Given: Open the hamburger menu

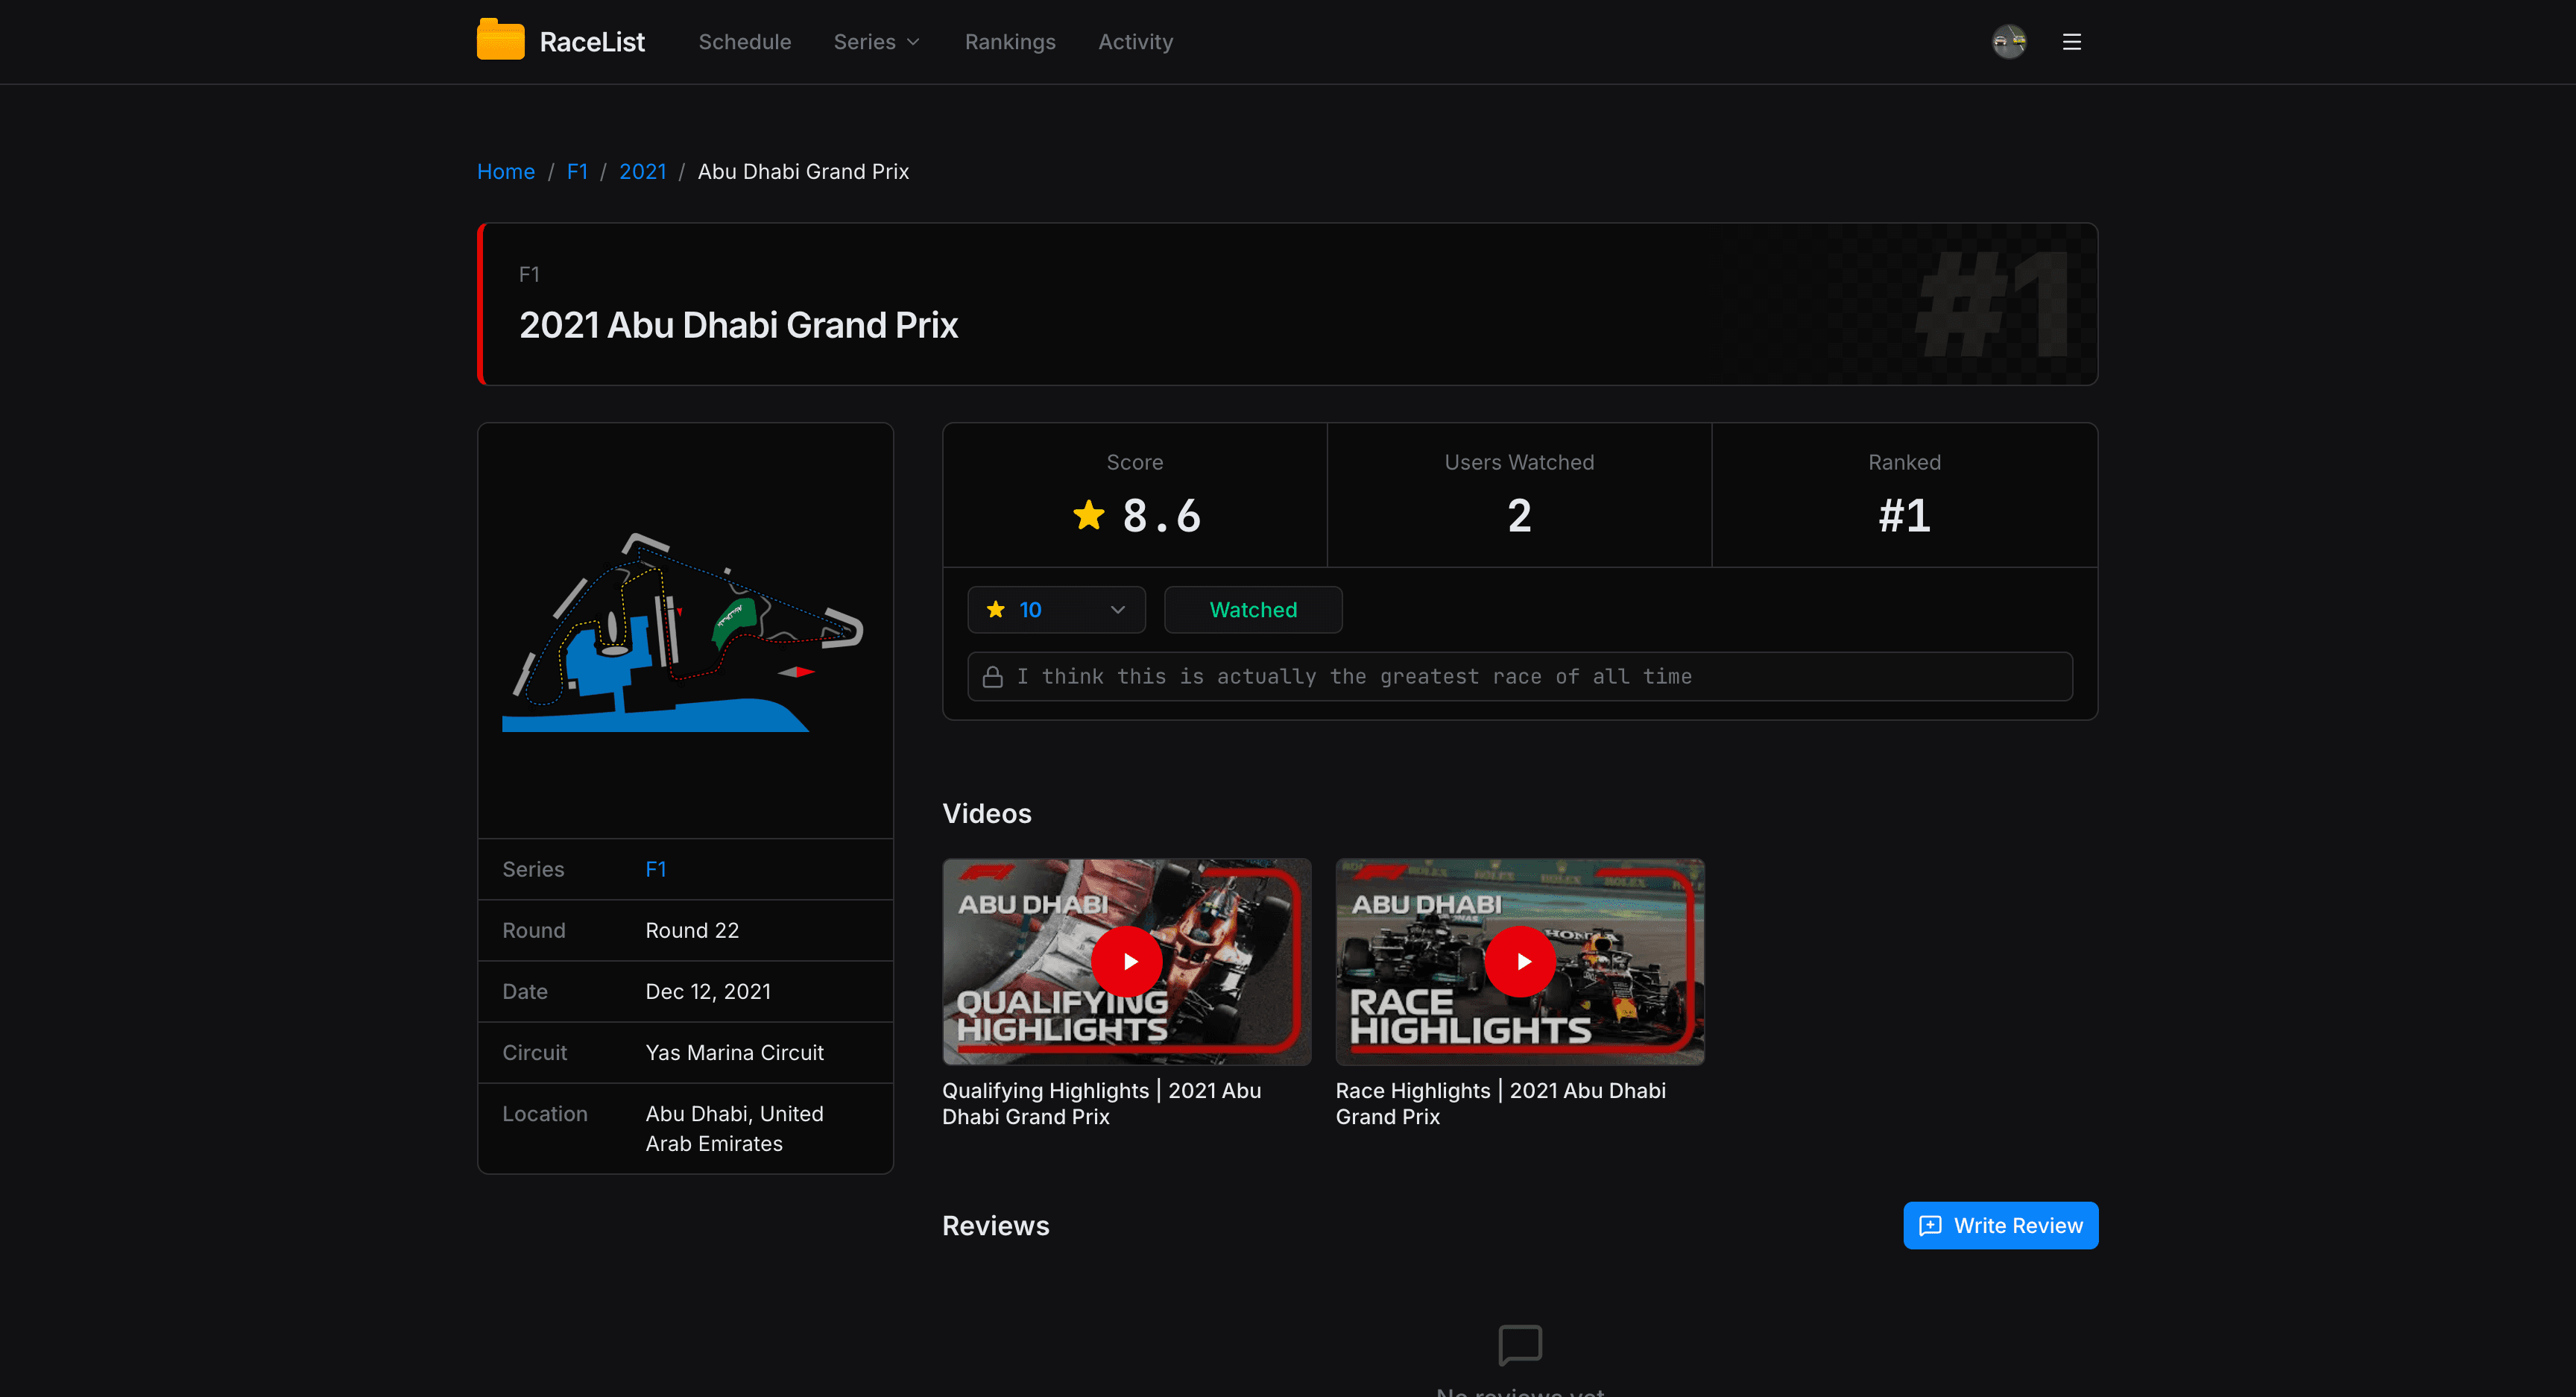Looking at the screenshot, I should click(2071, 41).
